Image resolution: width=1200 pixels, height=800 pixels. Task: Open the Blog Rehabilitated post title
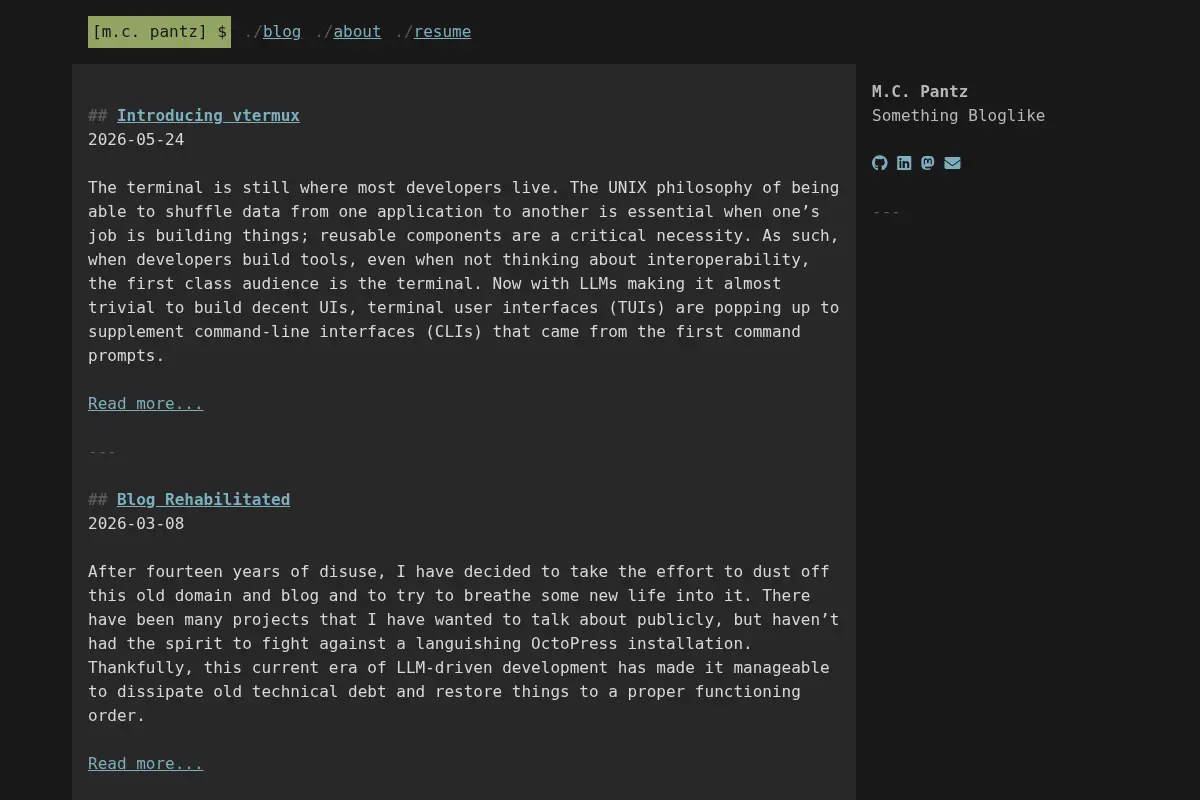tap(203, 499)
